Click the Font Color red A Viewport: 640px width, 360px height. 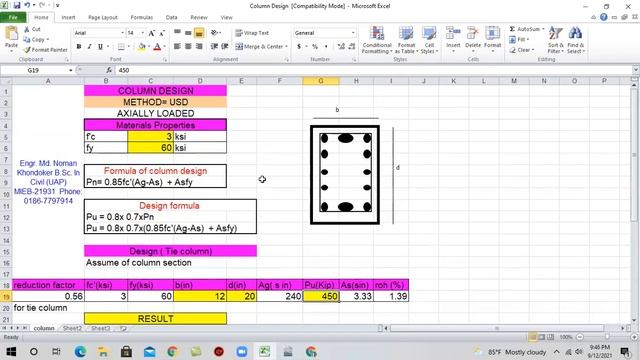click(x=157, y=47)
